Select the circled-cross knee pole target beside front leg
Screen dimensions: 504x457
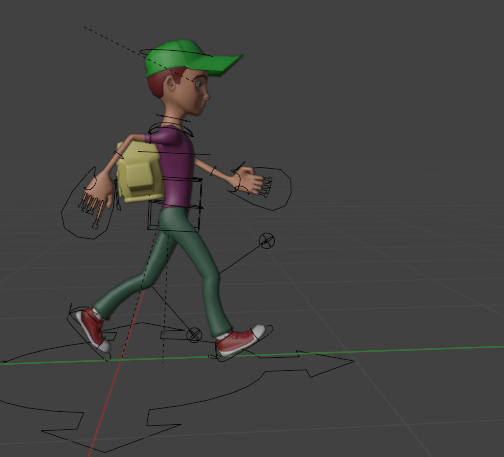(267, 241)
